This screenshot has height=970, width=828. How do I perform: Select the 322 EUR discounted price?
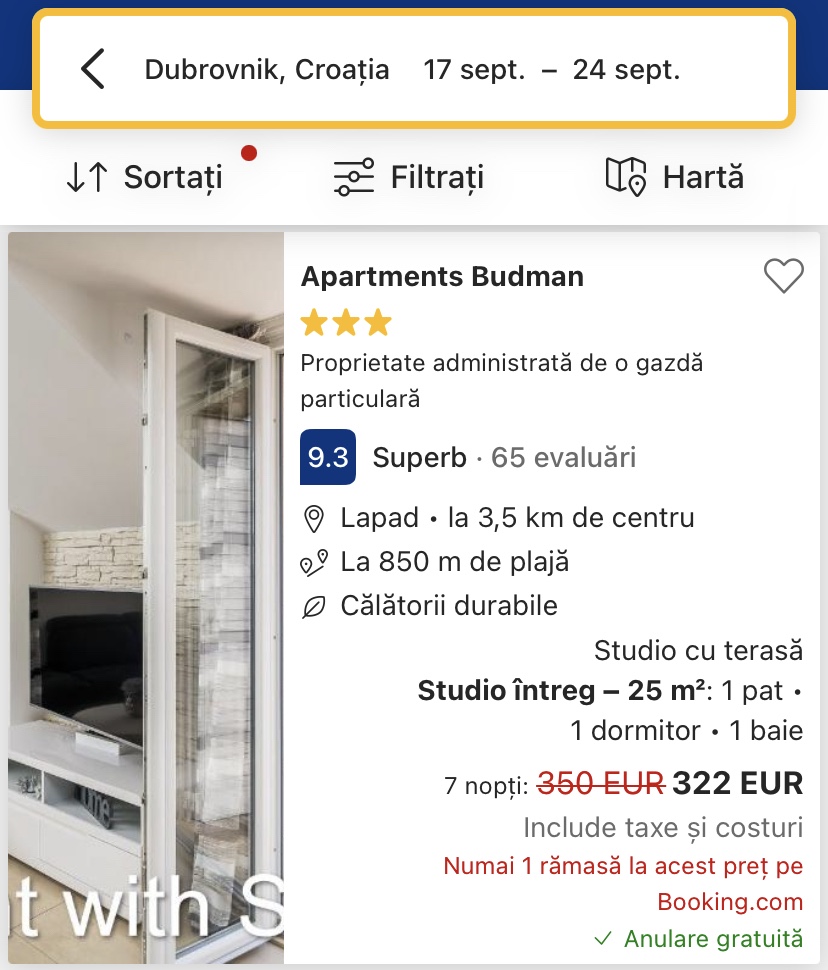[737, 784]
